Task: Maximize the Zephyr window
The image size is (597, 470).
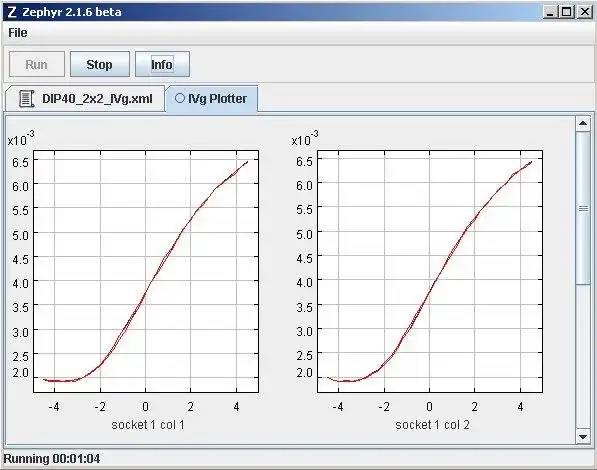Action: pyautogui.click(x=567, y=12)
